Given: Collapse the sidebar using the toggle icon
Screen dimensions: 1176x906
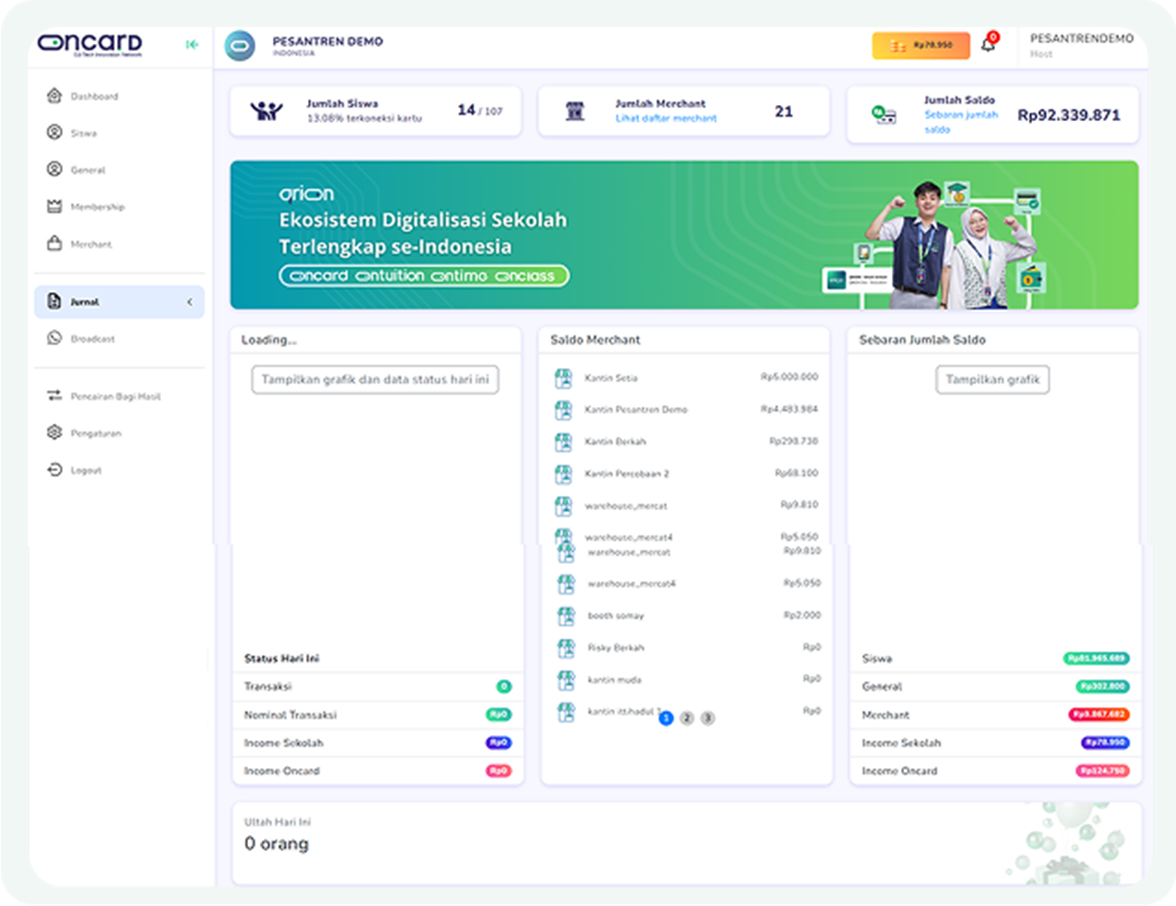Looking at the screenshot, I should tap(192, 45).
